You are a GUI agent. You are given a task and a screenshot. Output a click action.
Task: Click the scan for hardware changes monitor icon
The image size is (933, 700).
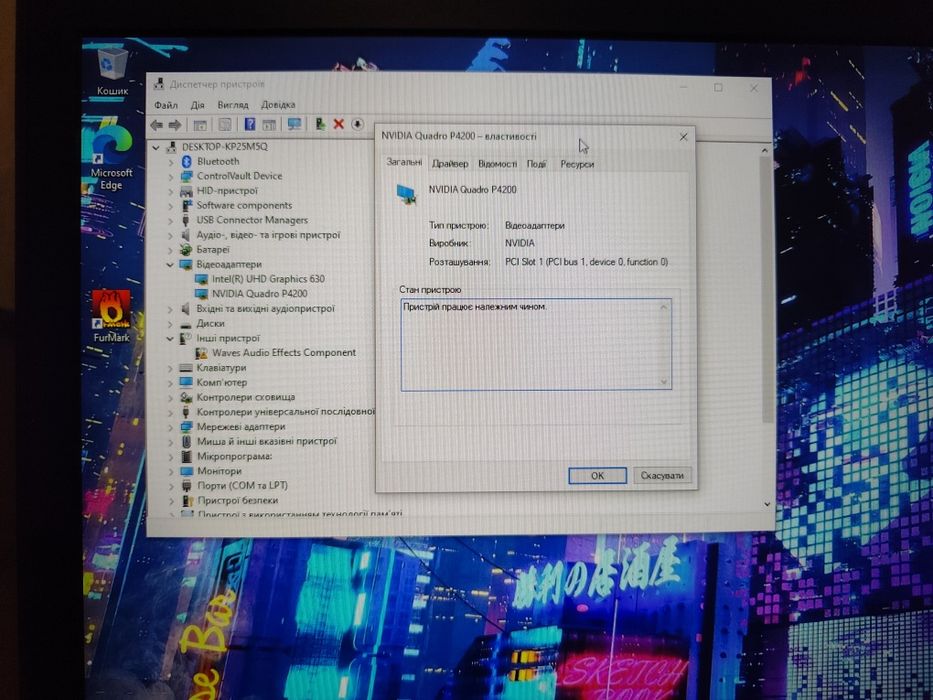[295, 124]
